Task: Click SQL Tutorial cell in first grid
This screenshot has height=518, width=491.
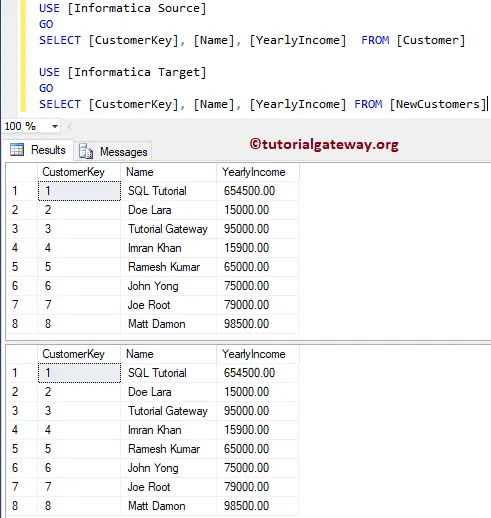Action: [168, 191]
